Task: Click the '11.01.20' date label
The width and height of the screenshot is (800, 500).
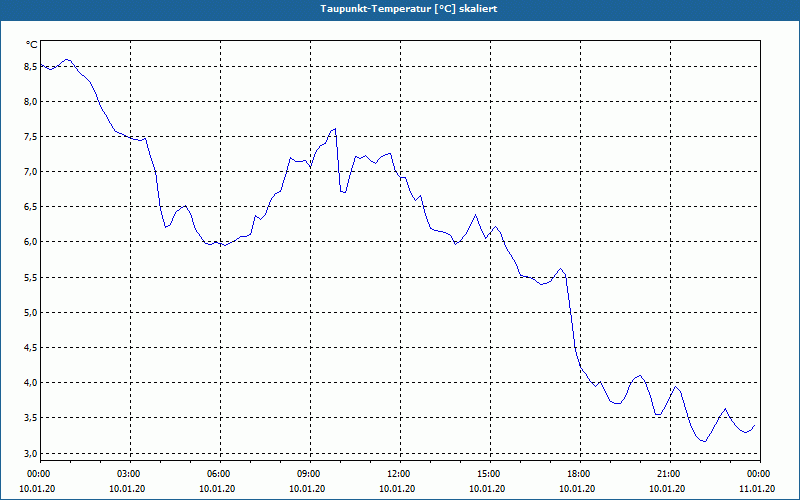Action: pos(757,489)
